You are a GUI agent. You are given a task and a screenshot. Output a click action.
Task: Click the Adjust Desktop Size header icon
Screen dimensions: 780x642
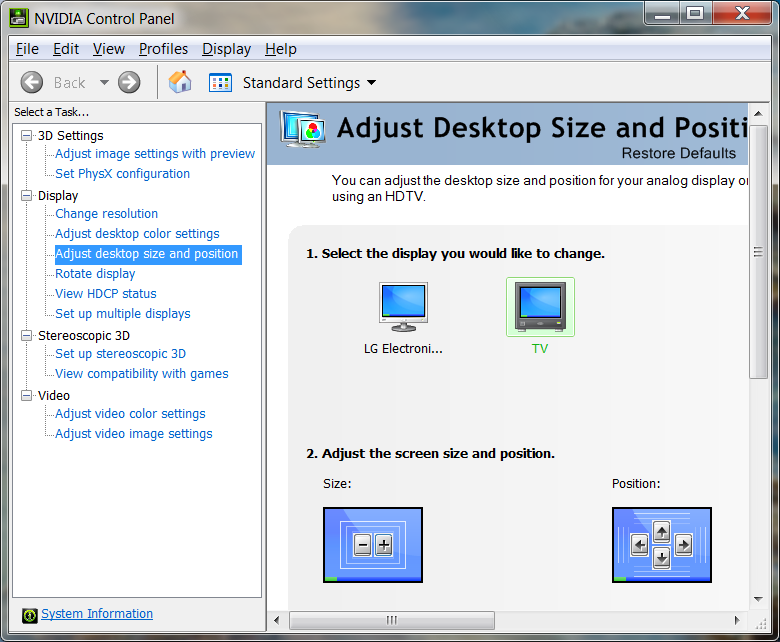(x=303, y=129)
